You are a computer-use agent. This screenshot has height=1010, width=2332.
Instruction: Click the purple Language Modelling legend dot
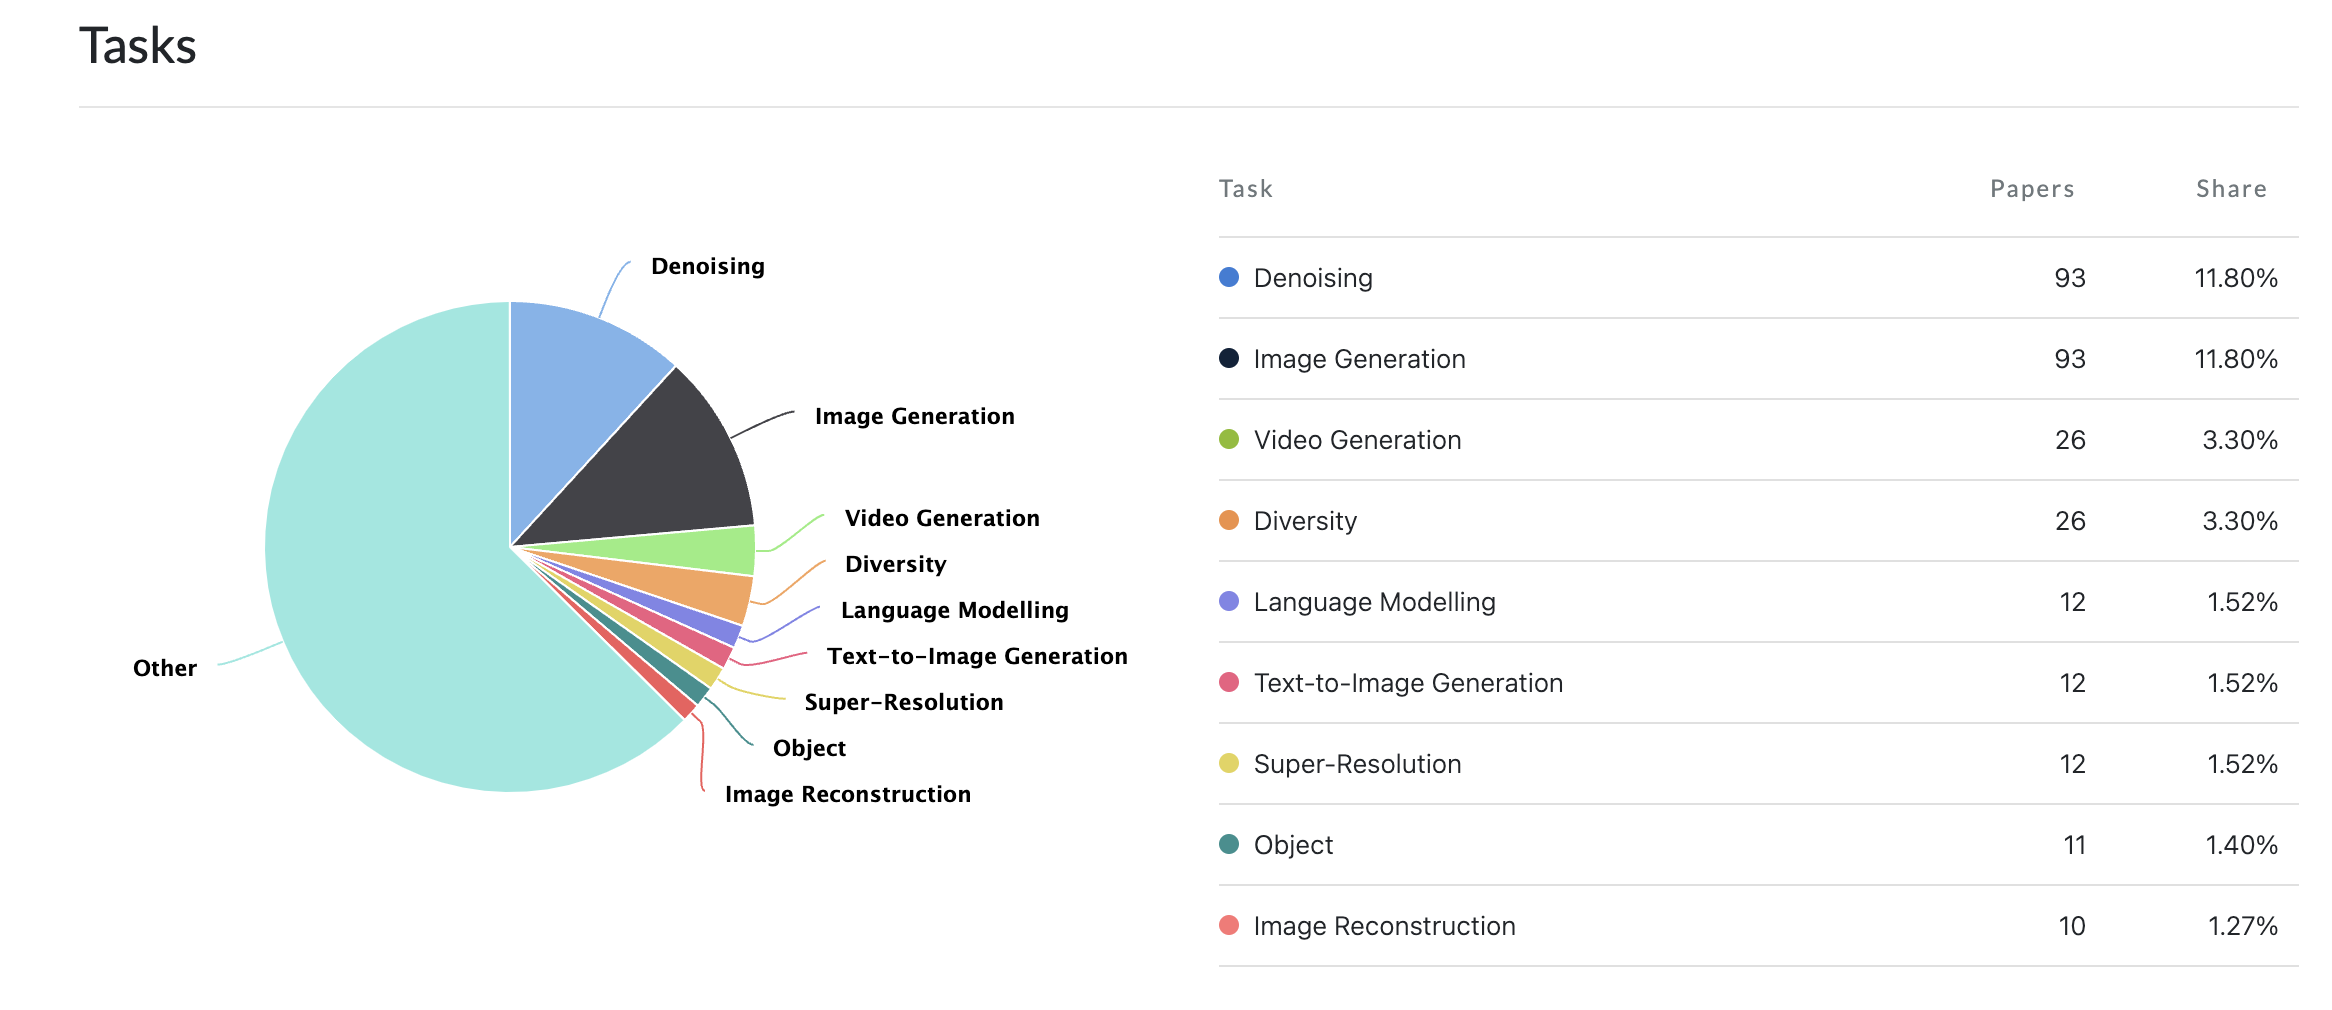point(1229,601)
